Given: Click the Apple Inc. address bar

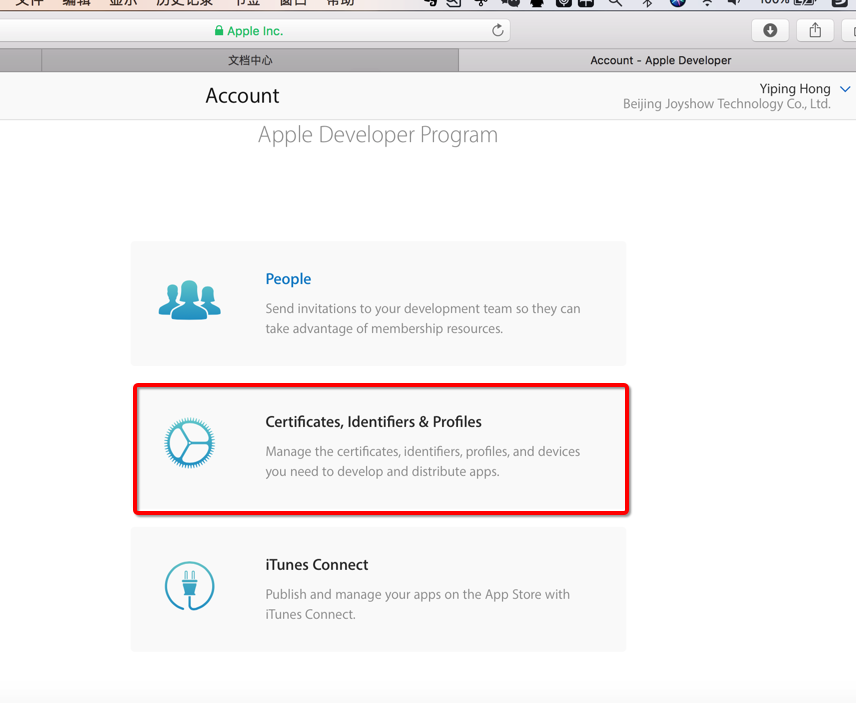Looking at the screenshot, I should tap(255, 31).
